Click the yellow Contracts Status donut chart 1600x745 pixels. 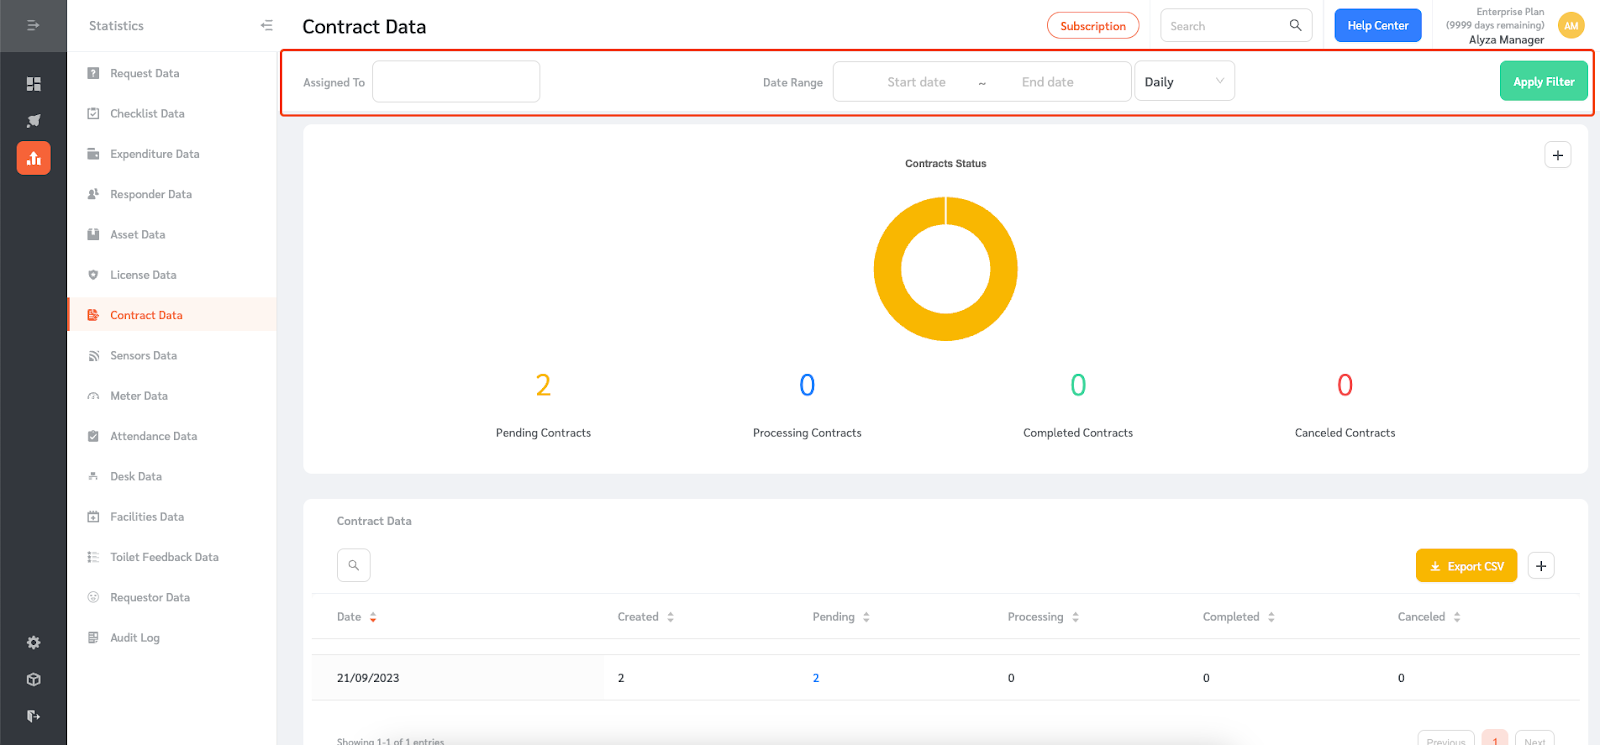tap(945, 269)
